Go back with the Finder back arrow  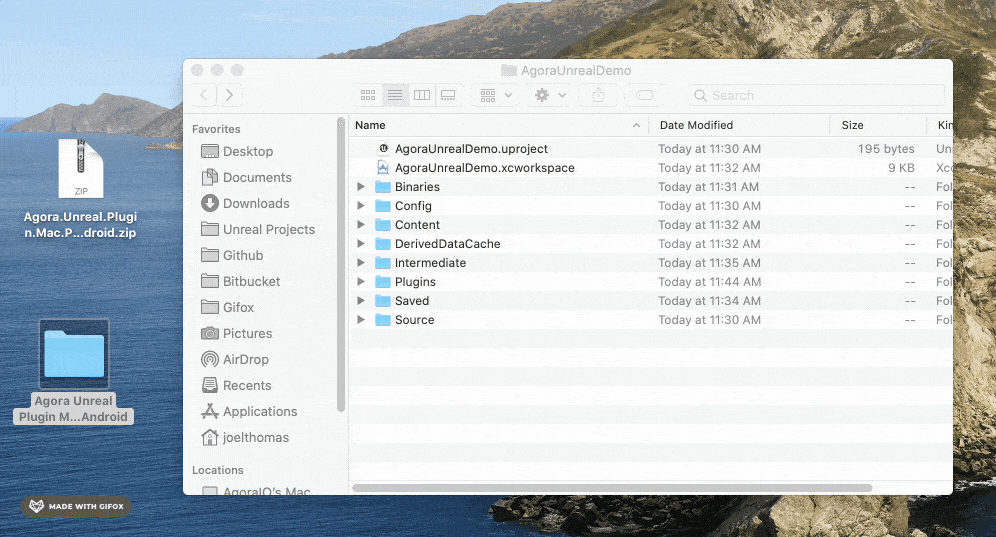pyautogui.click(x=204, y=95)
